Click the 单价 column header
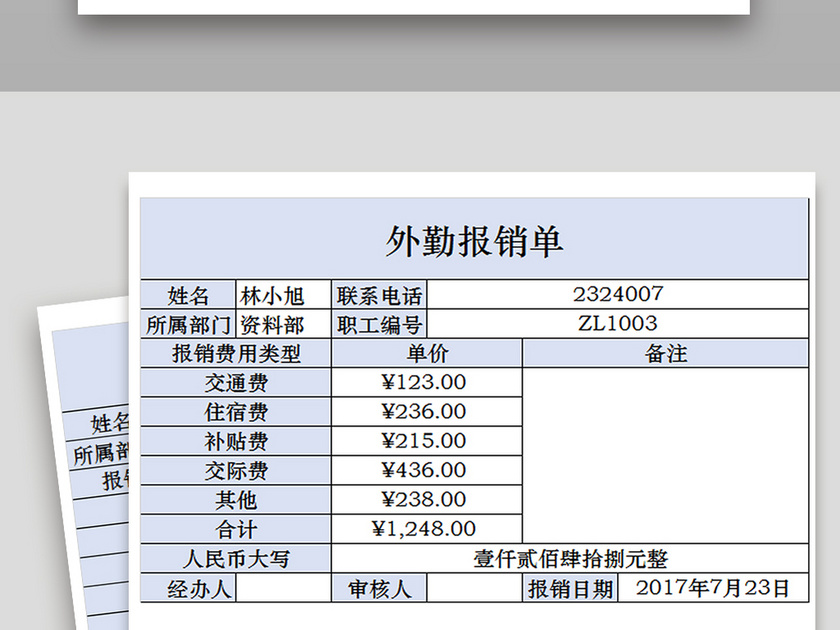Screen dimensions: 840x630 coord(425,352)
